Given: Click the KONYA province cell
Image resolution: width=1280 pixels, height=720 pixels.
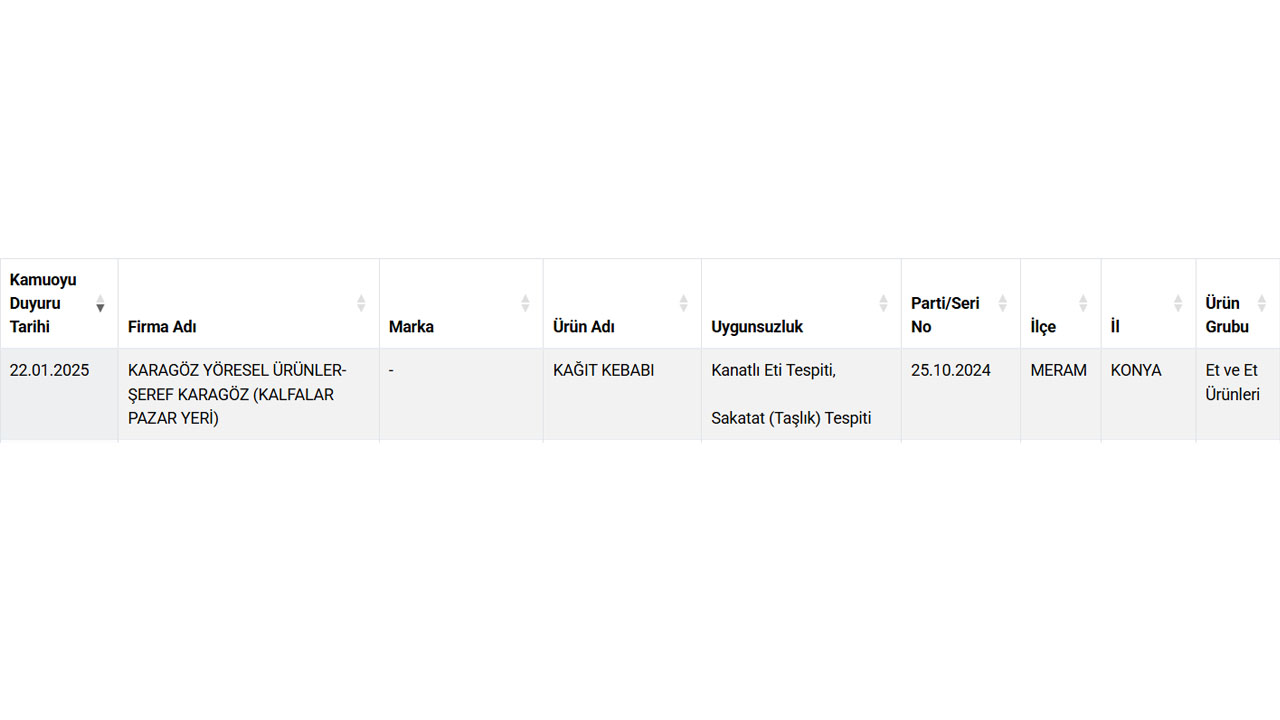Looking at the screenshot, I should coord(1136,370).
